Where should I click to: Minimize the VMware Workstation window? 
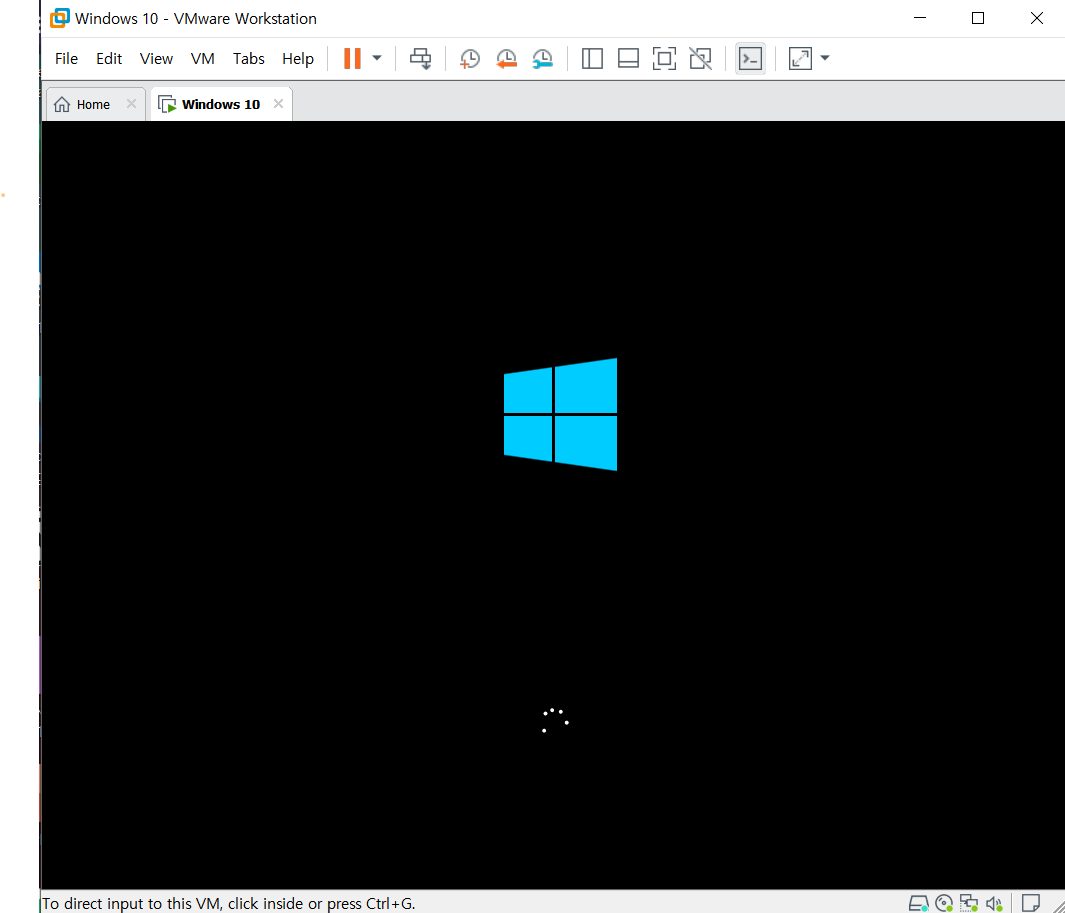click(920, 18)
